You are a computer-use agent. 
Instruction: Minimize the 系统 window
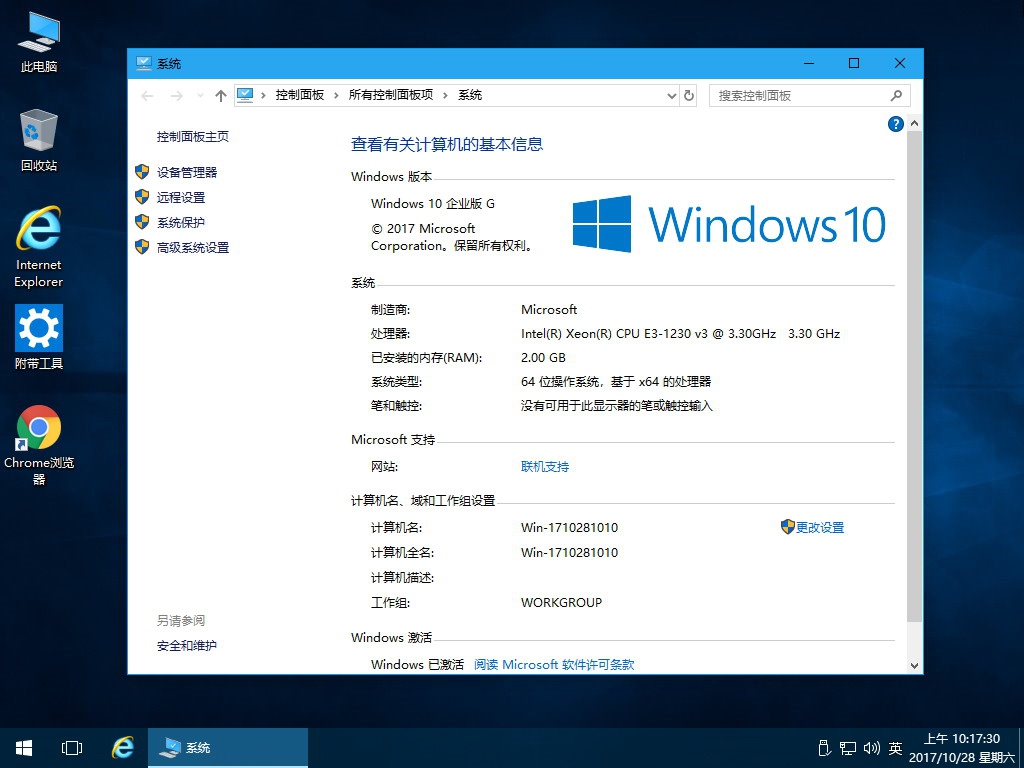808,63
